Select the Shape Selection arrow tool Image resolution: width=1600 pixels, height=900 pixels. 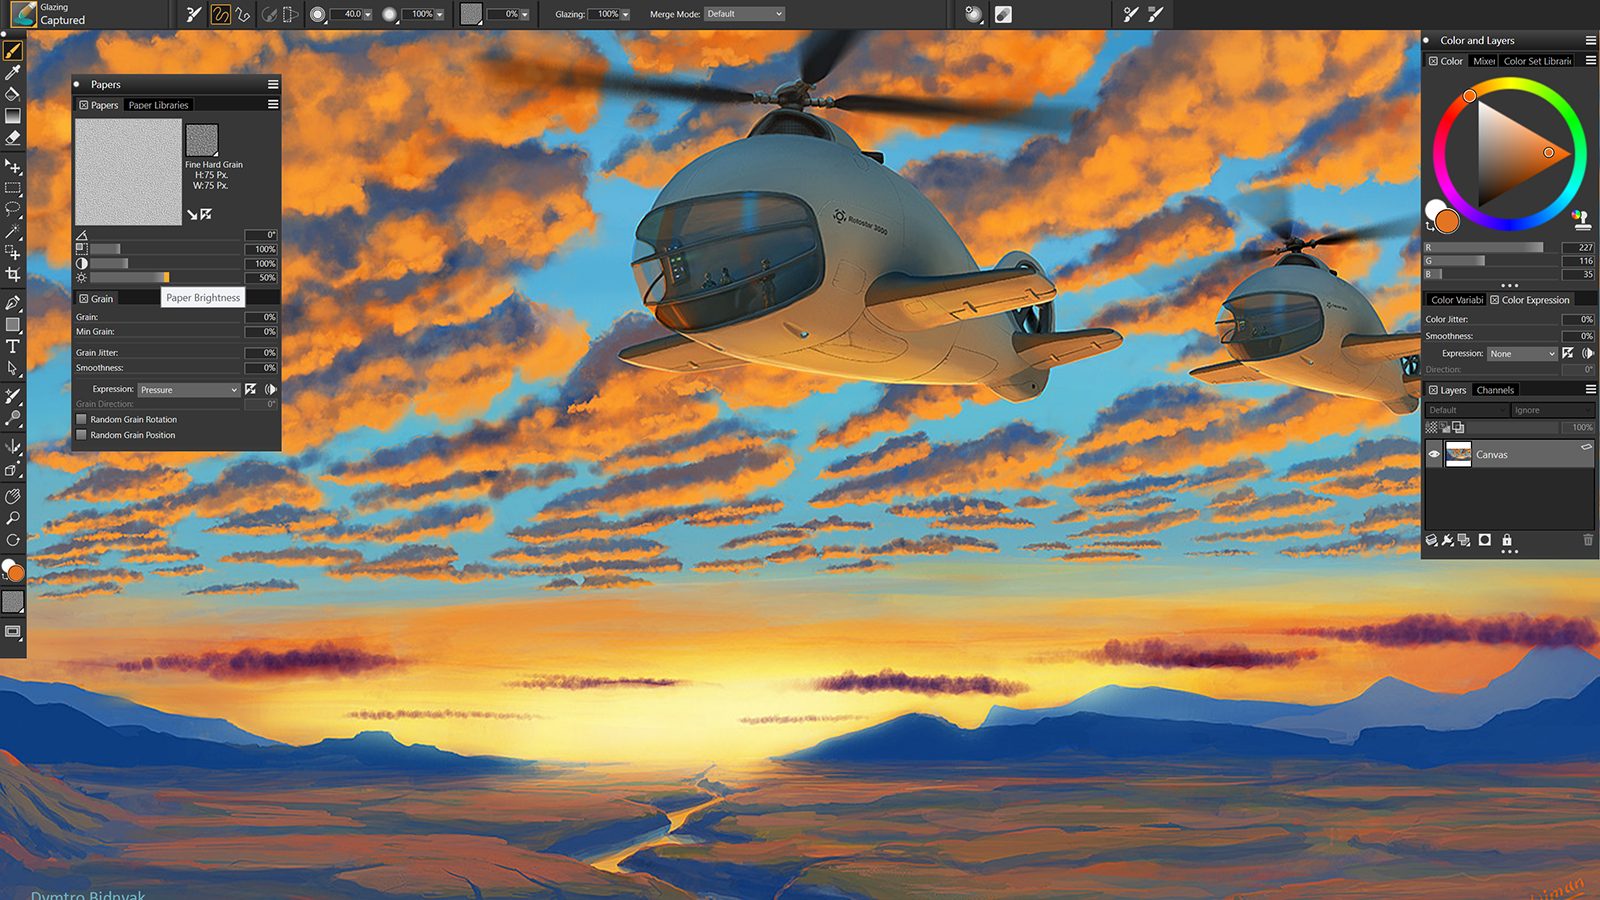[13, 368]
